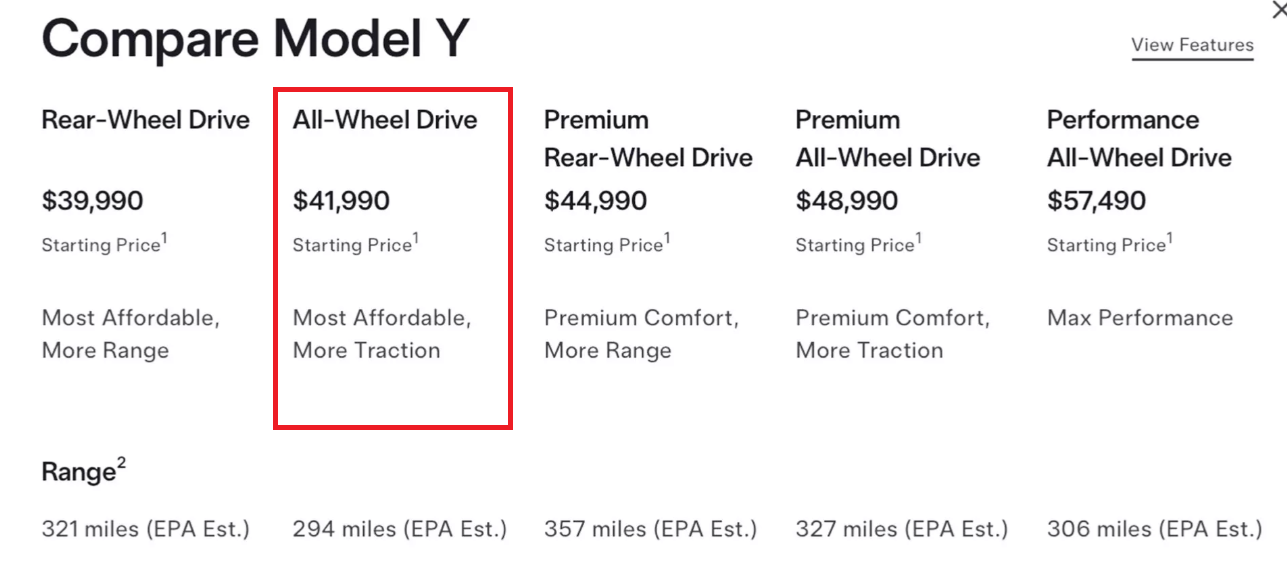Viewport: 1287px width, 568px height.
Task: Click the 327 miles range value
Action: 901,529
